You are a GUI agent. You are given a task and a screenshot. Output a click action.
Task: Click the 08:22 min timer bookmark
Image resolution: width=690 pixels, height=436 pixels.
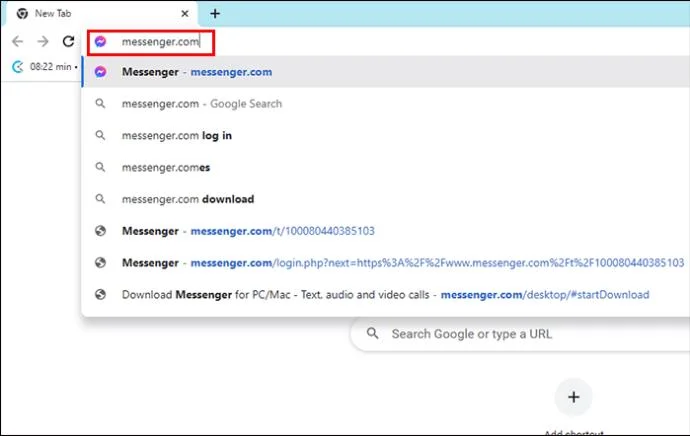click(44, 67)
